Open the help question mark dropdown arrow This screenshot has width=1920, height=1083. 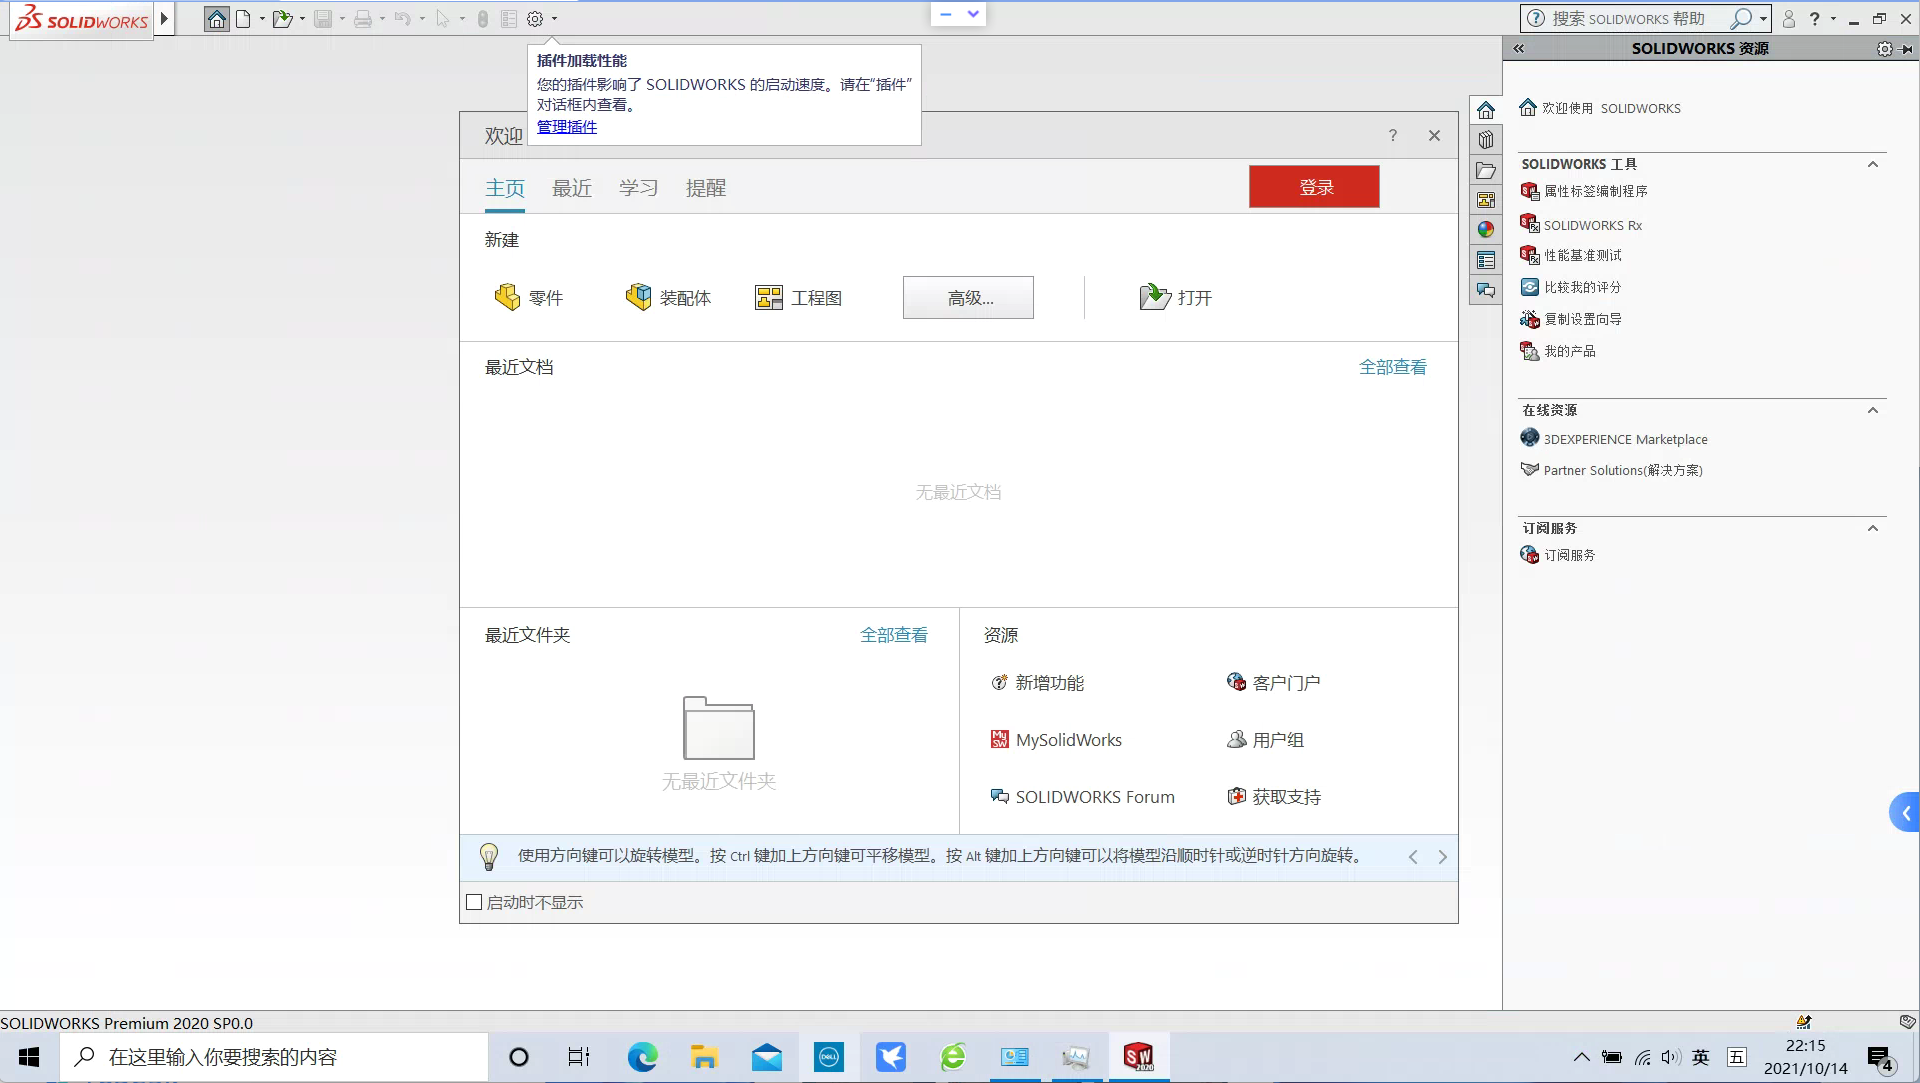click(x=1833, y=19)
